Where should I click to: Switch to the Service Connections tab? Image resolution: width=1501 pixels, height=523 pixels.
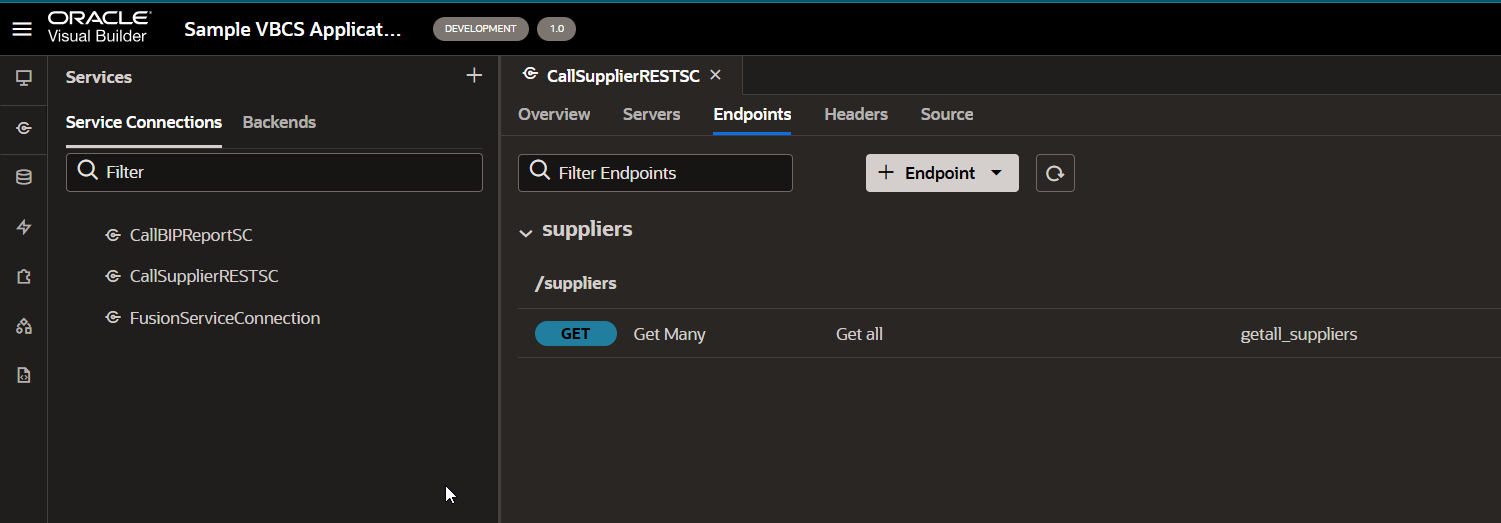coord(144,122)
